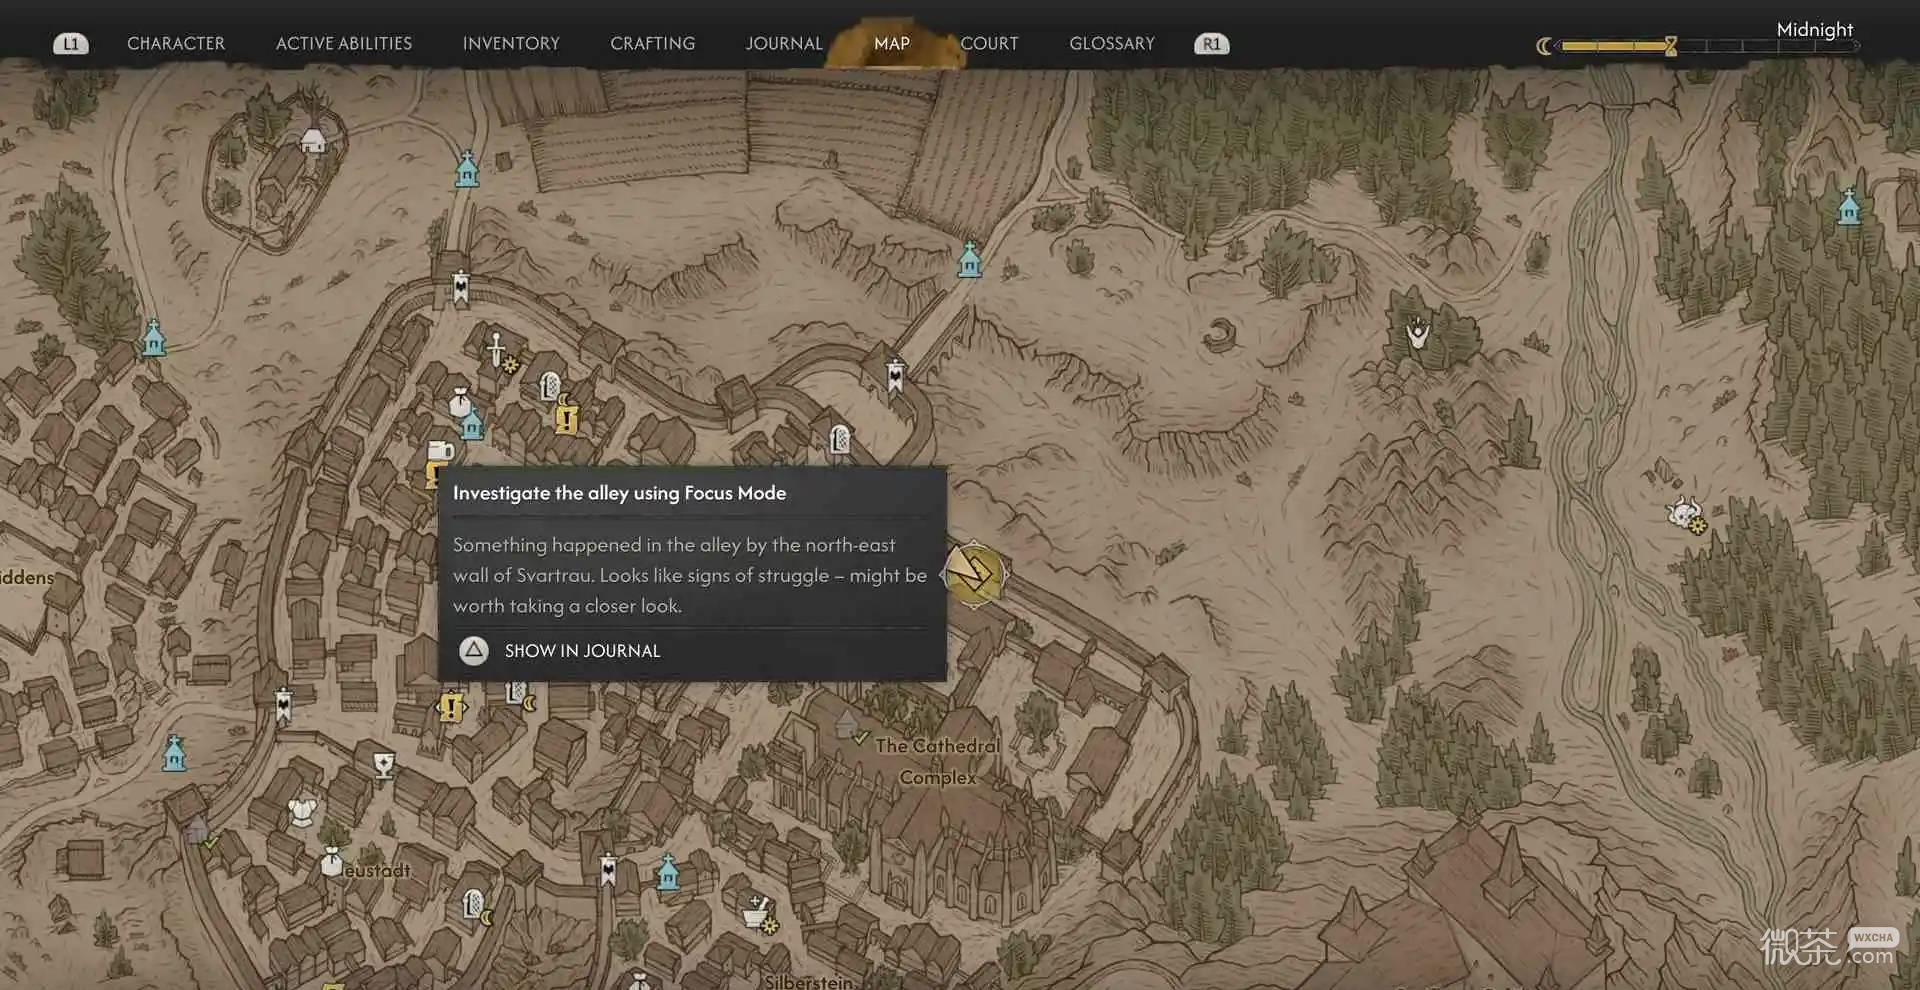
Task: Open the Journal tab
Action: point(784,43)
